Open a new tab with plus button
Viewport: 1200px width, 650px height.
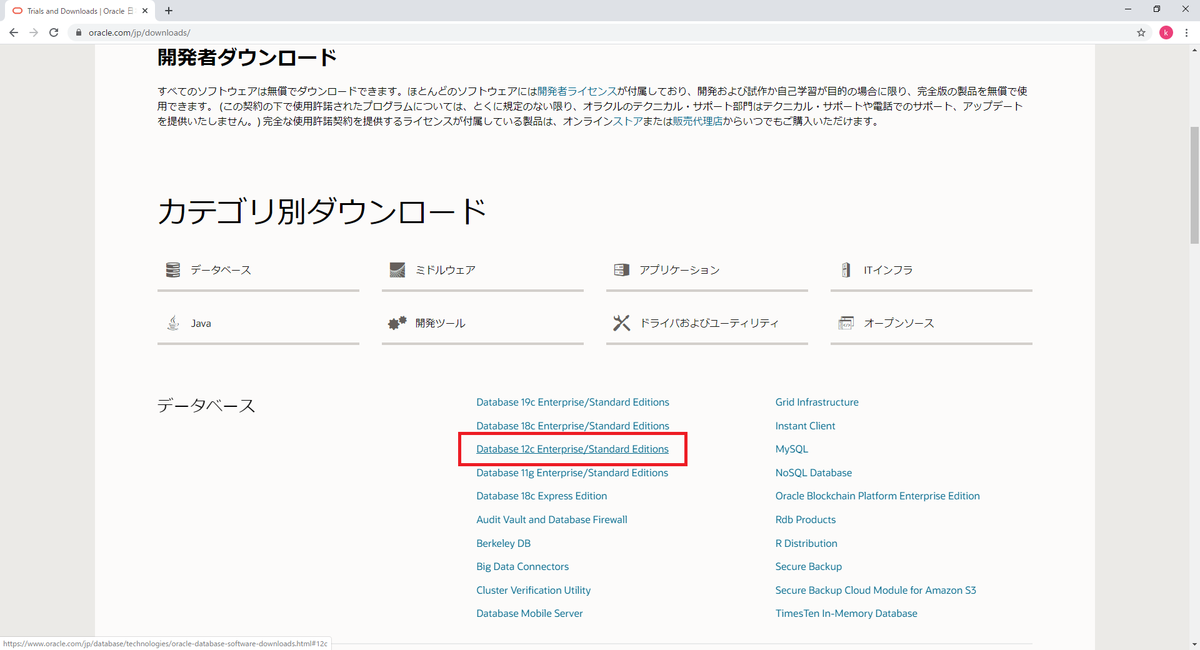[x=168, y=10]
